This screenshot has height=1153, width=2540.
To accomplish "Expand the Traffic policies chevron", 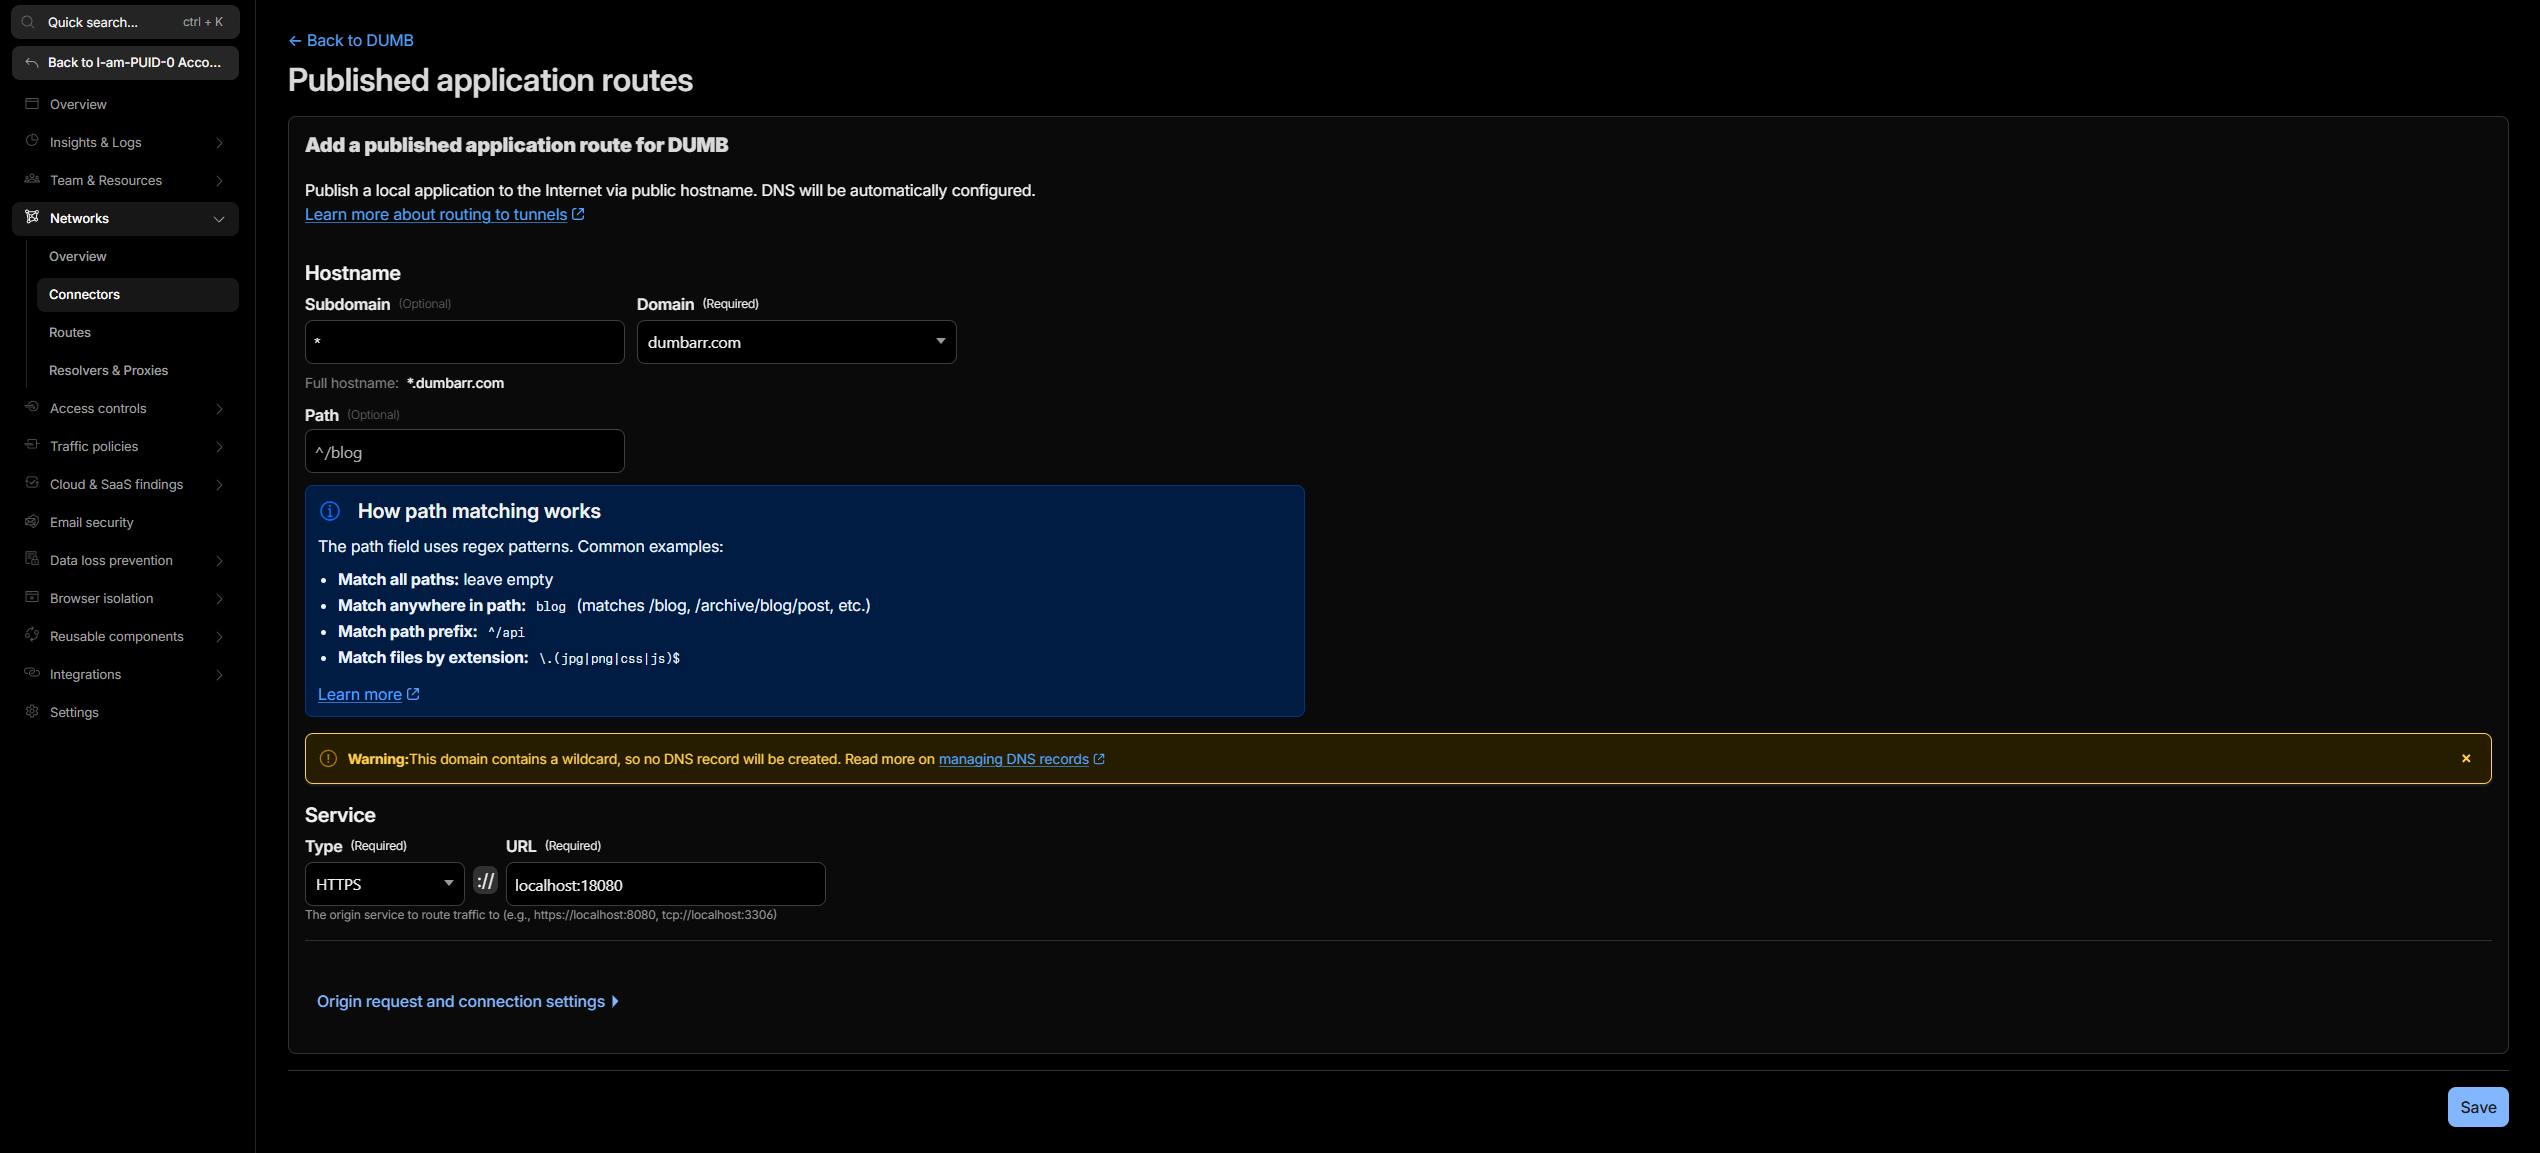I will click(x=219, y=447).
